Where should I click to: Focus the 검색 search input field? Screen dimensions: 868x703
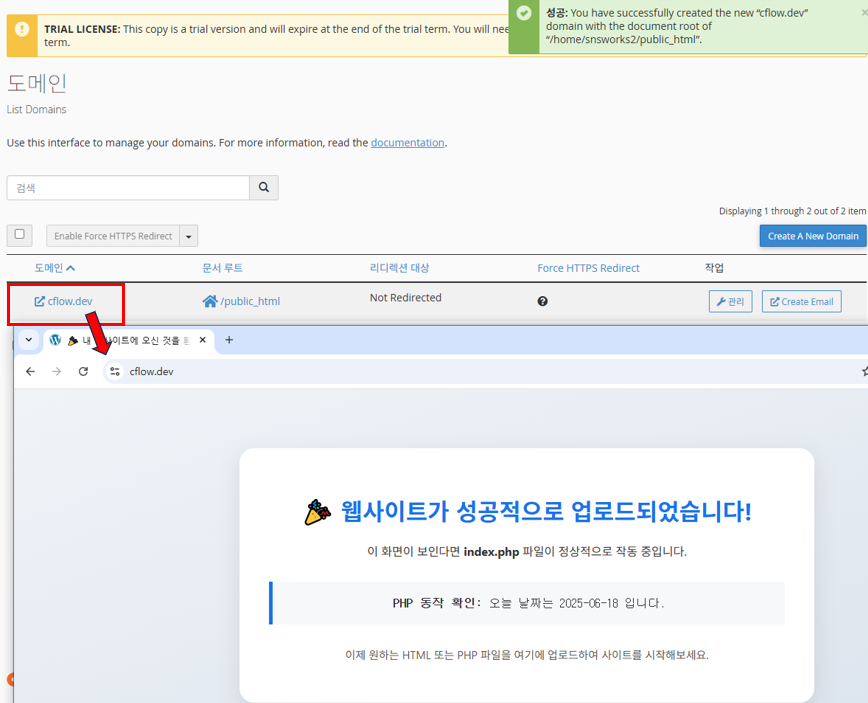pos(128,188)
